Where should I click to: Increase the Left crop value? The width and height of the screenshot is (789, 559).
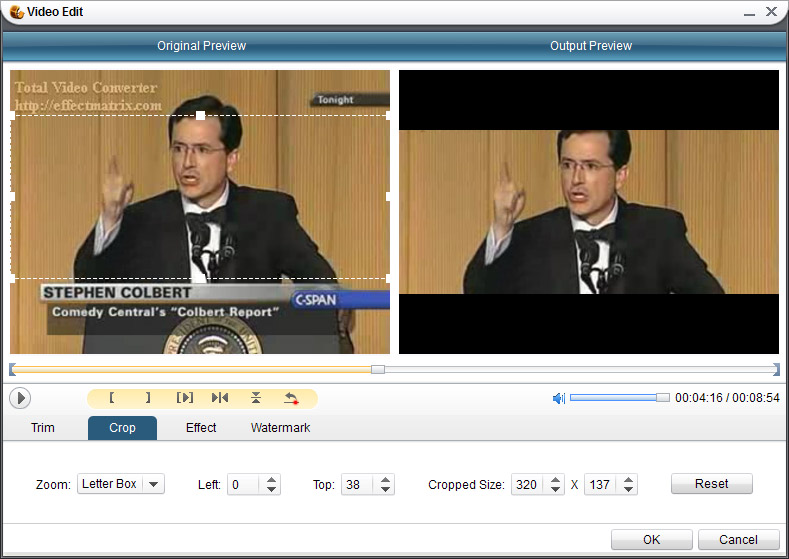(x=271, y=480)
